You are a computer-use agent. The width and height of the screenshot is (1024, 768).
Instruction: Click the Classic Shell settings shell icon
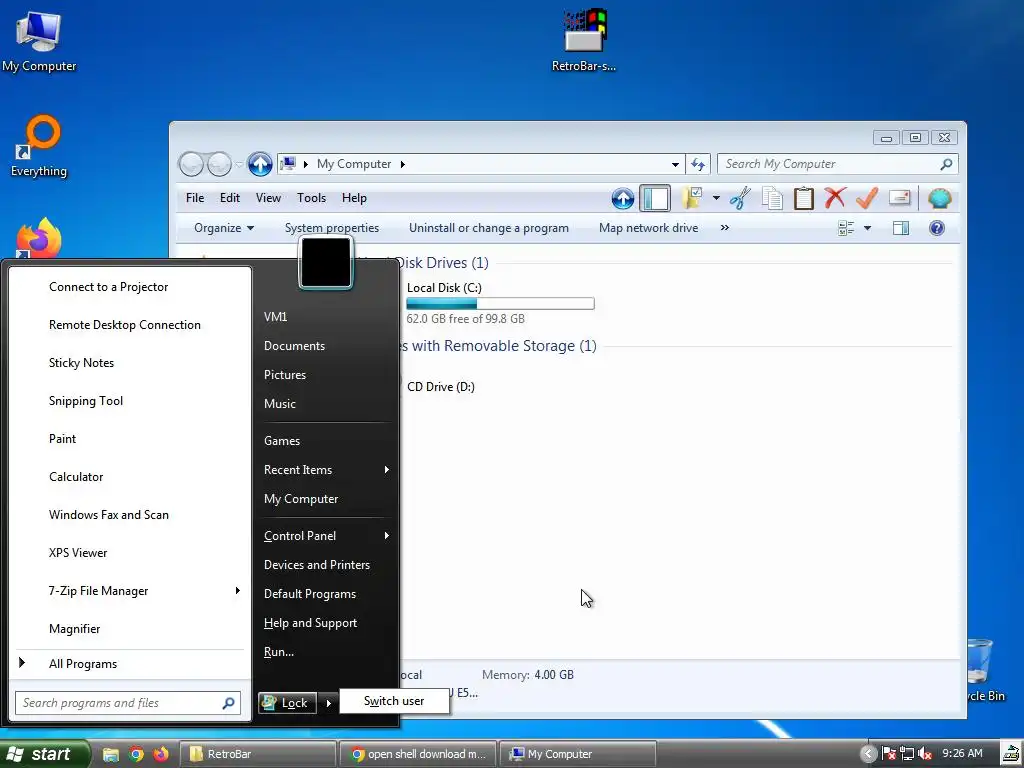939,198
